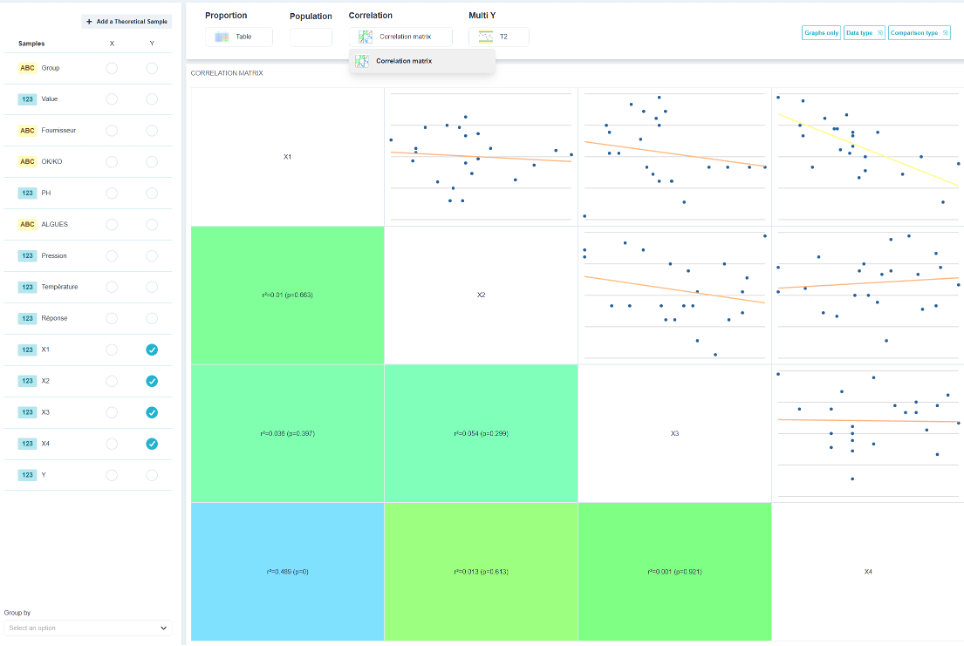Click the T2 chart icon under Multi Y
Image resolution: width=964 pixels, height=646 pixels.
486,37
